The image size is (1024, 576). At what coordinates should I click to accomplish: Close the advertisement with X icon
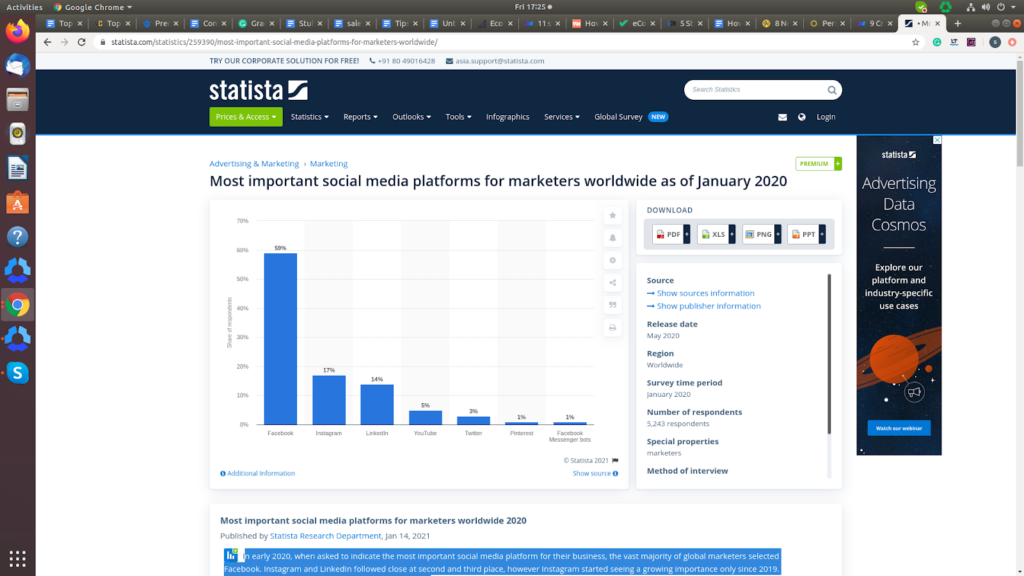click(x=936, y=140)
